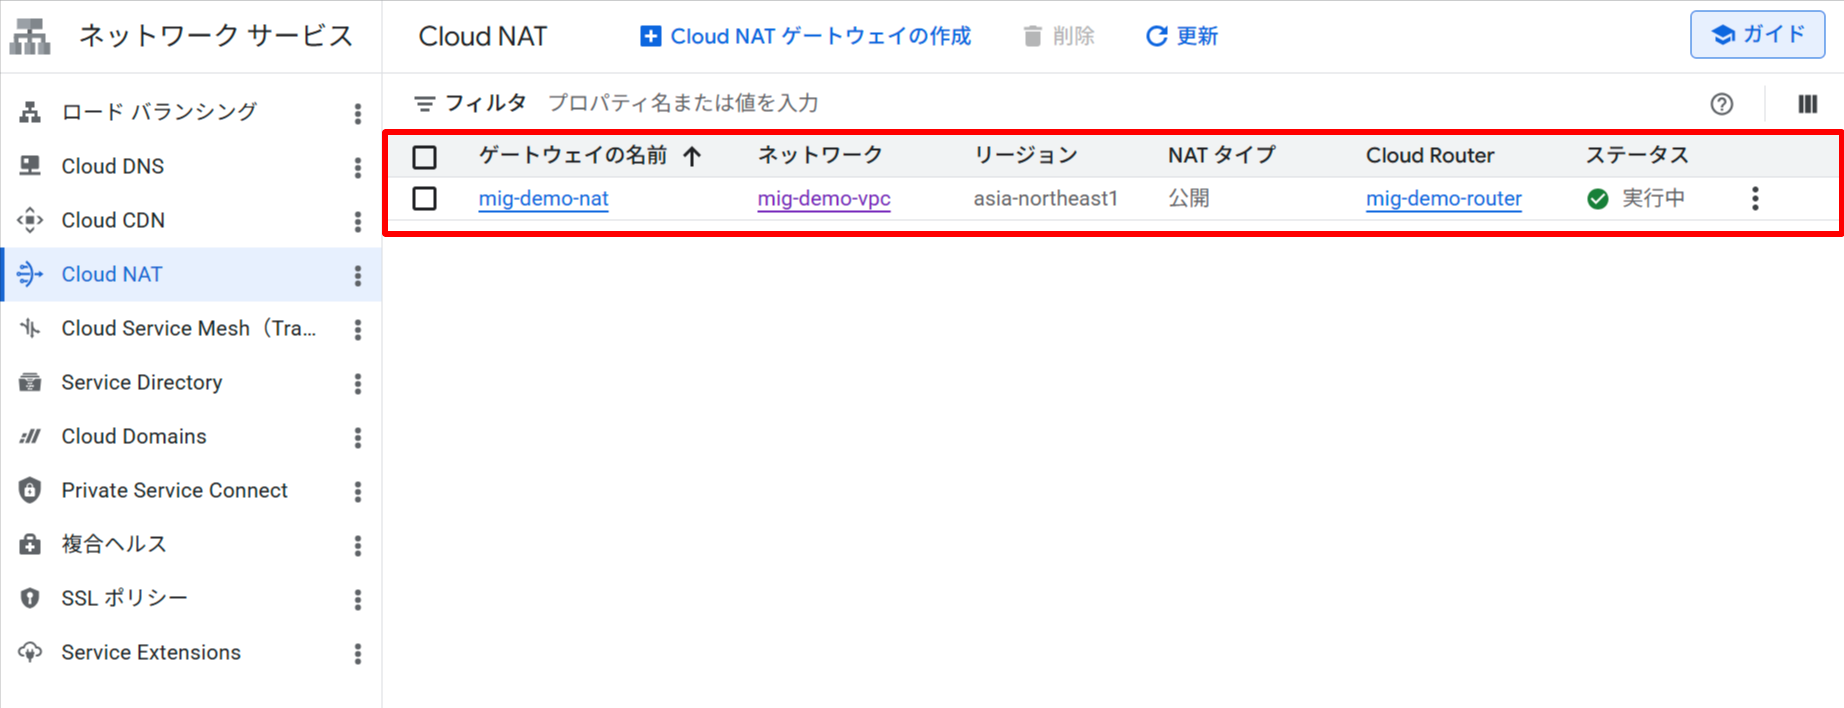
Task: Click the Cloud Domains icon
Action: click(x=30, y=436)
